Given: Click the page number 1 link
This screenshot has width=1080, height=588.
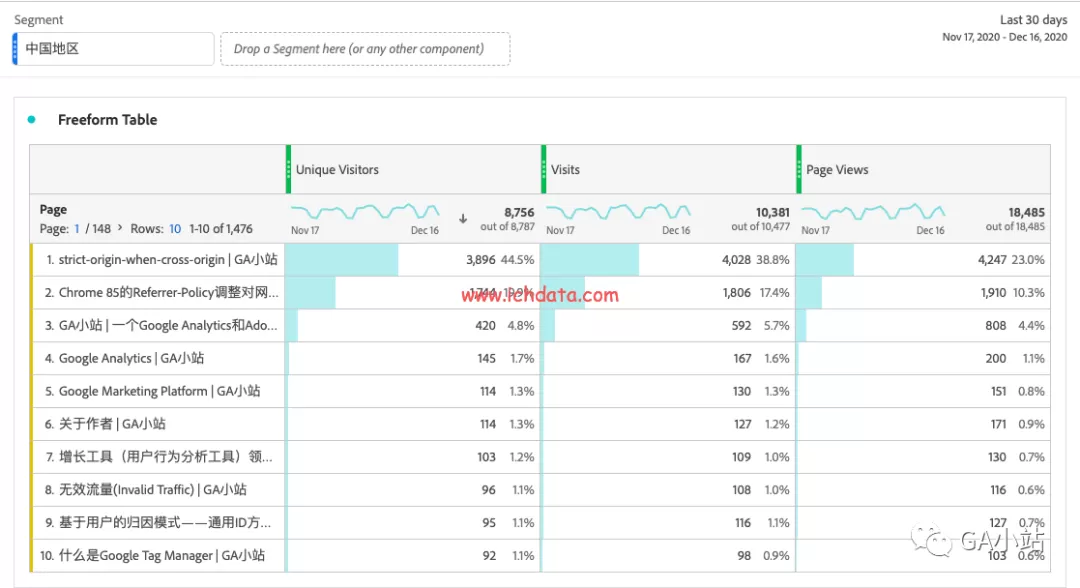Looking at the screenshot, I should pyautogui.click(x=76, y=228).
